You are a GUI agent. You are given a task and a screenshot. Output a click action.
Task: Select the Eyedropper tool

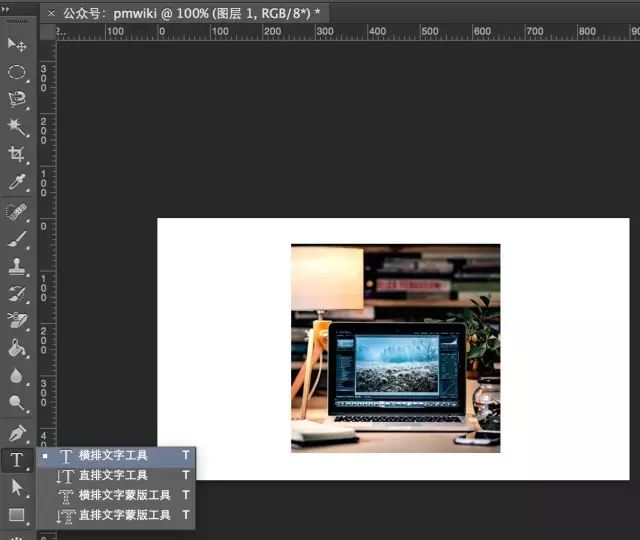(x=17, y=182)
